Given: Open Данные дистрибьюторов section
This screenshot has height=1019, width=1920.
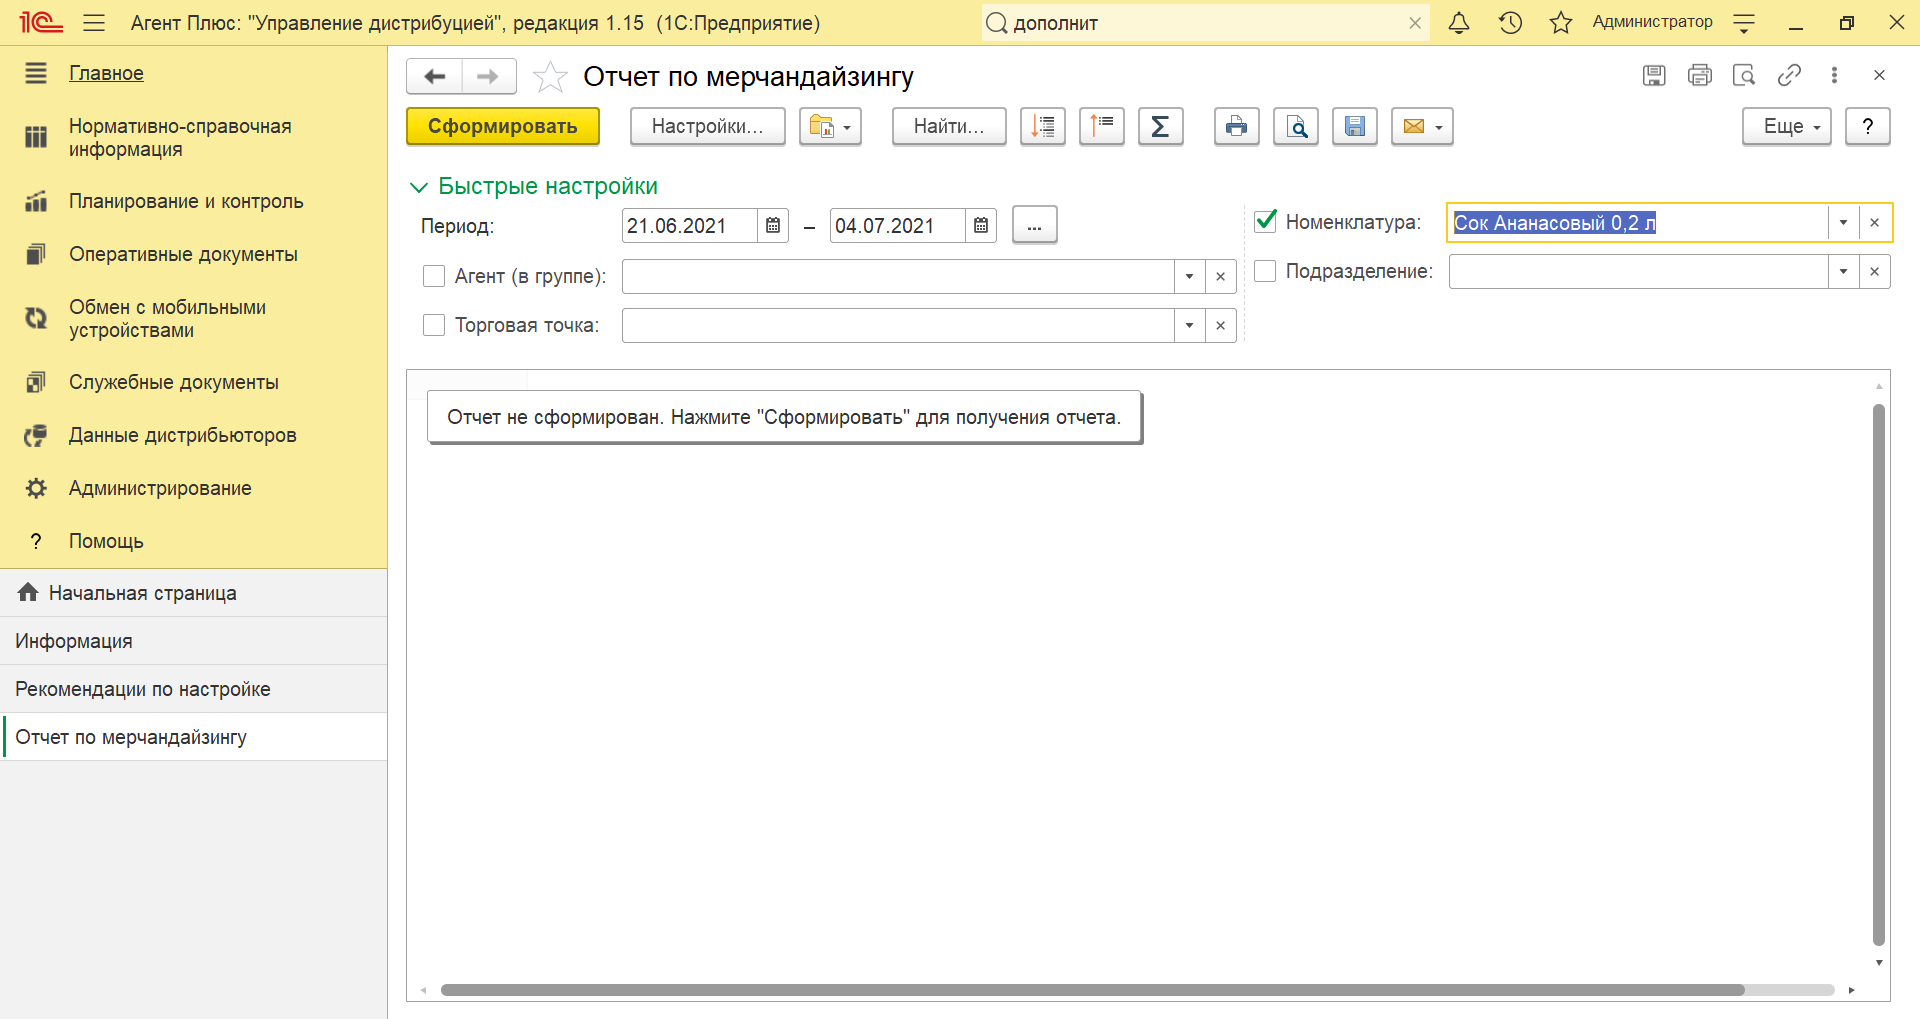Looking at the screenshot, I should [x=183, y=435].
